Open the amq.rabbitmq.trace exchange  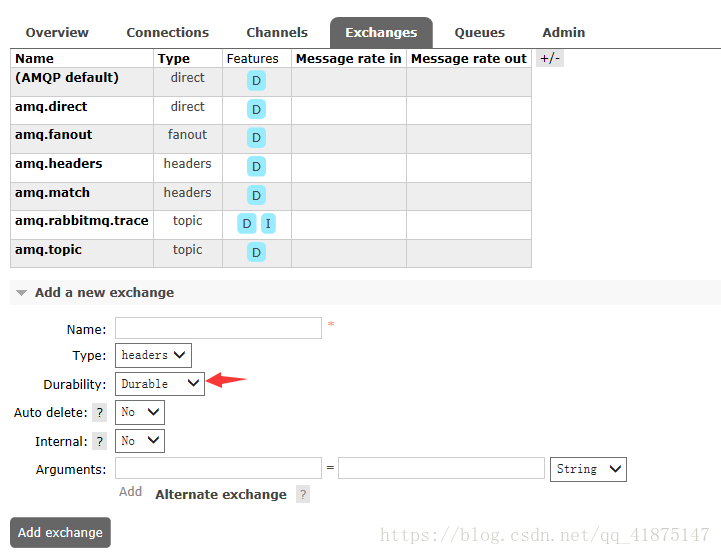[81, 221]
